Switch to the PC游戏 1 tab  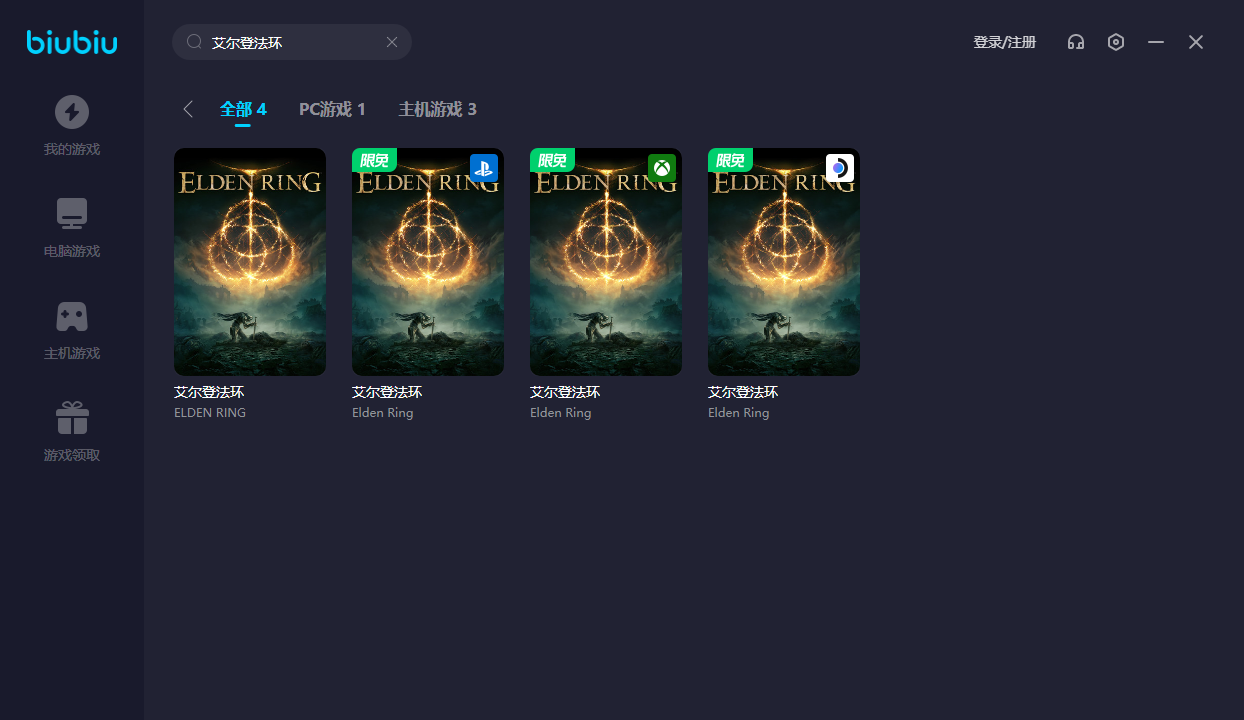pyautogui.click(x=332, y=109)
